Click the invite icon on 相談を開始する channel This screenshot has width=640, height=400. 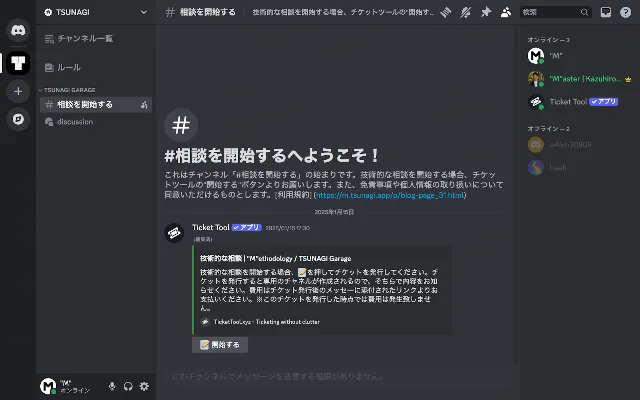(144, 105)
